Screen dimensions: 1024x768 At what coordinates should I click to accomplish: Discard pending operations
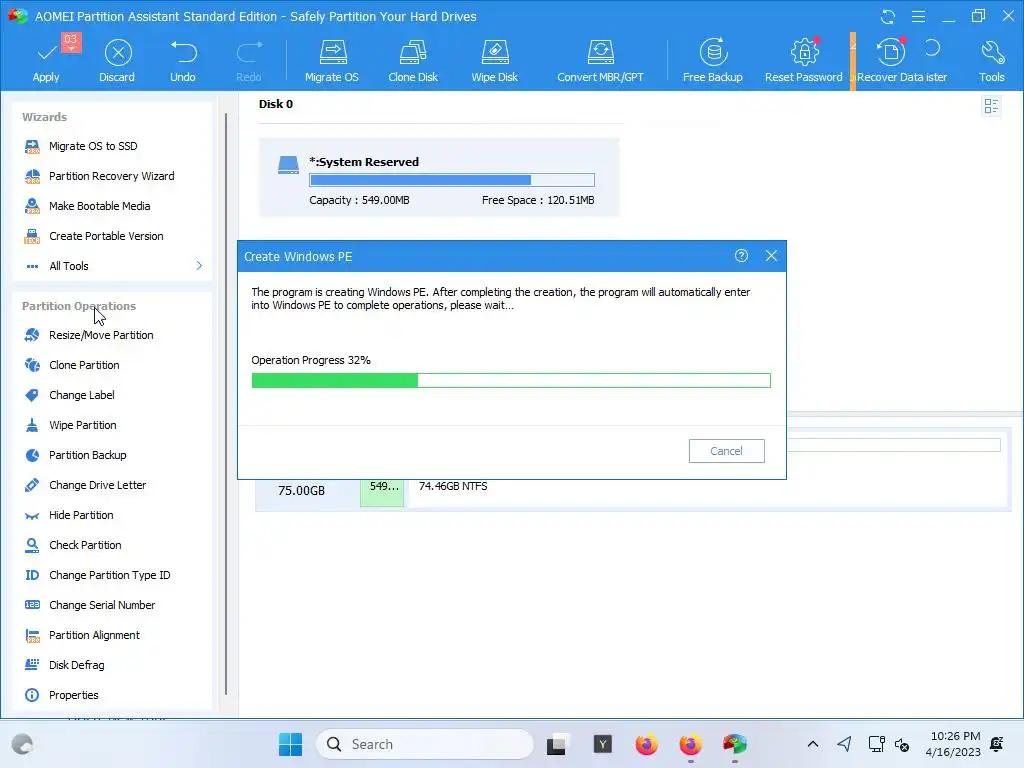click(117, 61)
